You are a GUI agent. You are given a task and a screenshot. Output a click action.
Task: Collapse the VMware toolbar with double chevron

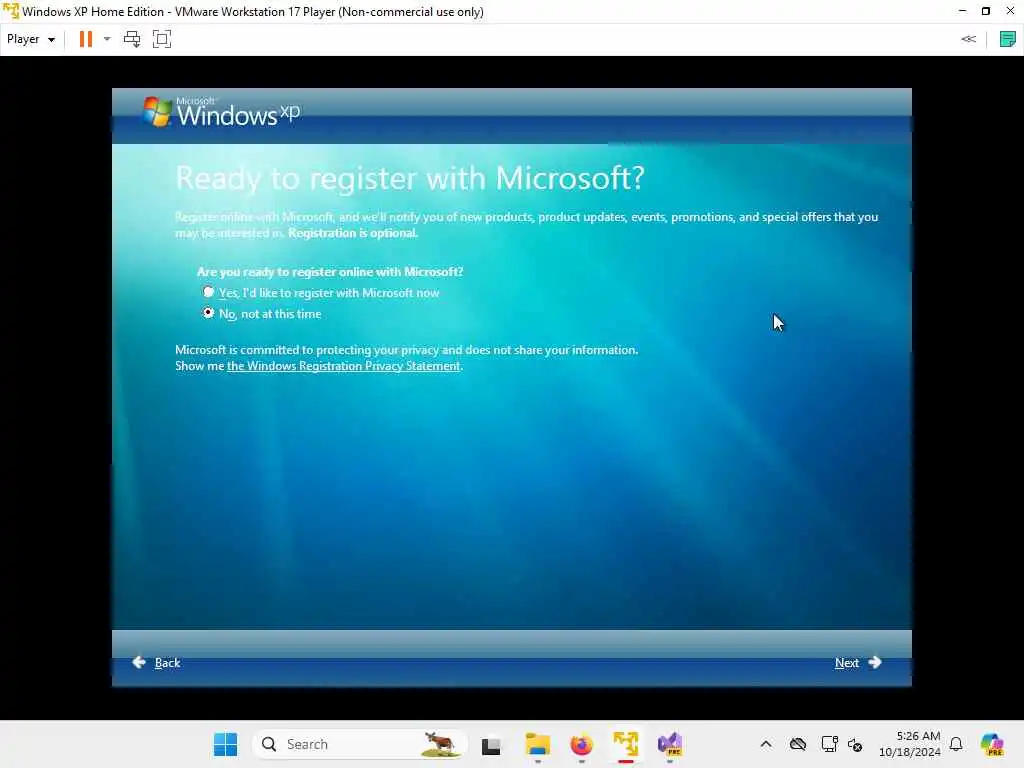point(968,39)
